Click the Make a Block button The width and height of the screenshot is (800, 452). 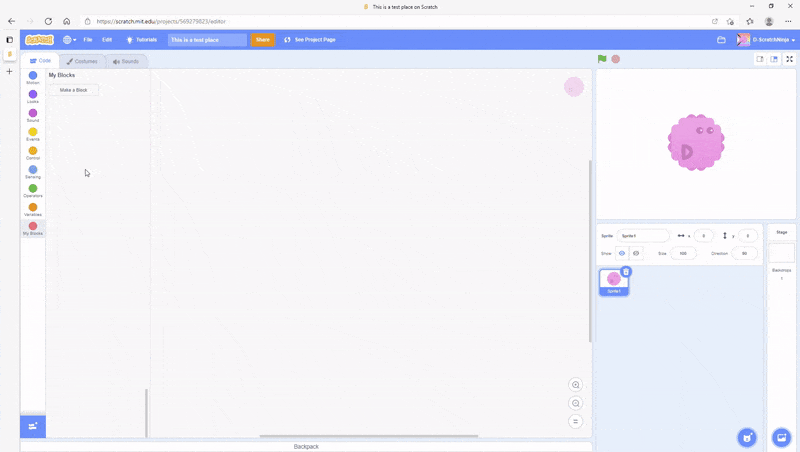tap(74, 90)
